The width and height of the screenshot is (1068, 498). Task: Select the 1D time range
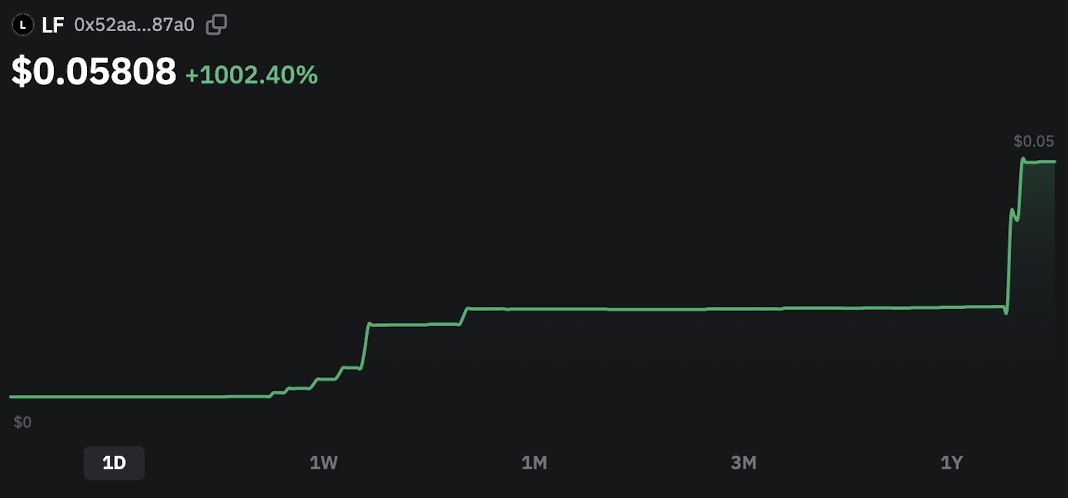(x=114, y=463)
